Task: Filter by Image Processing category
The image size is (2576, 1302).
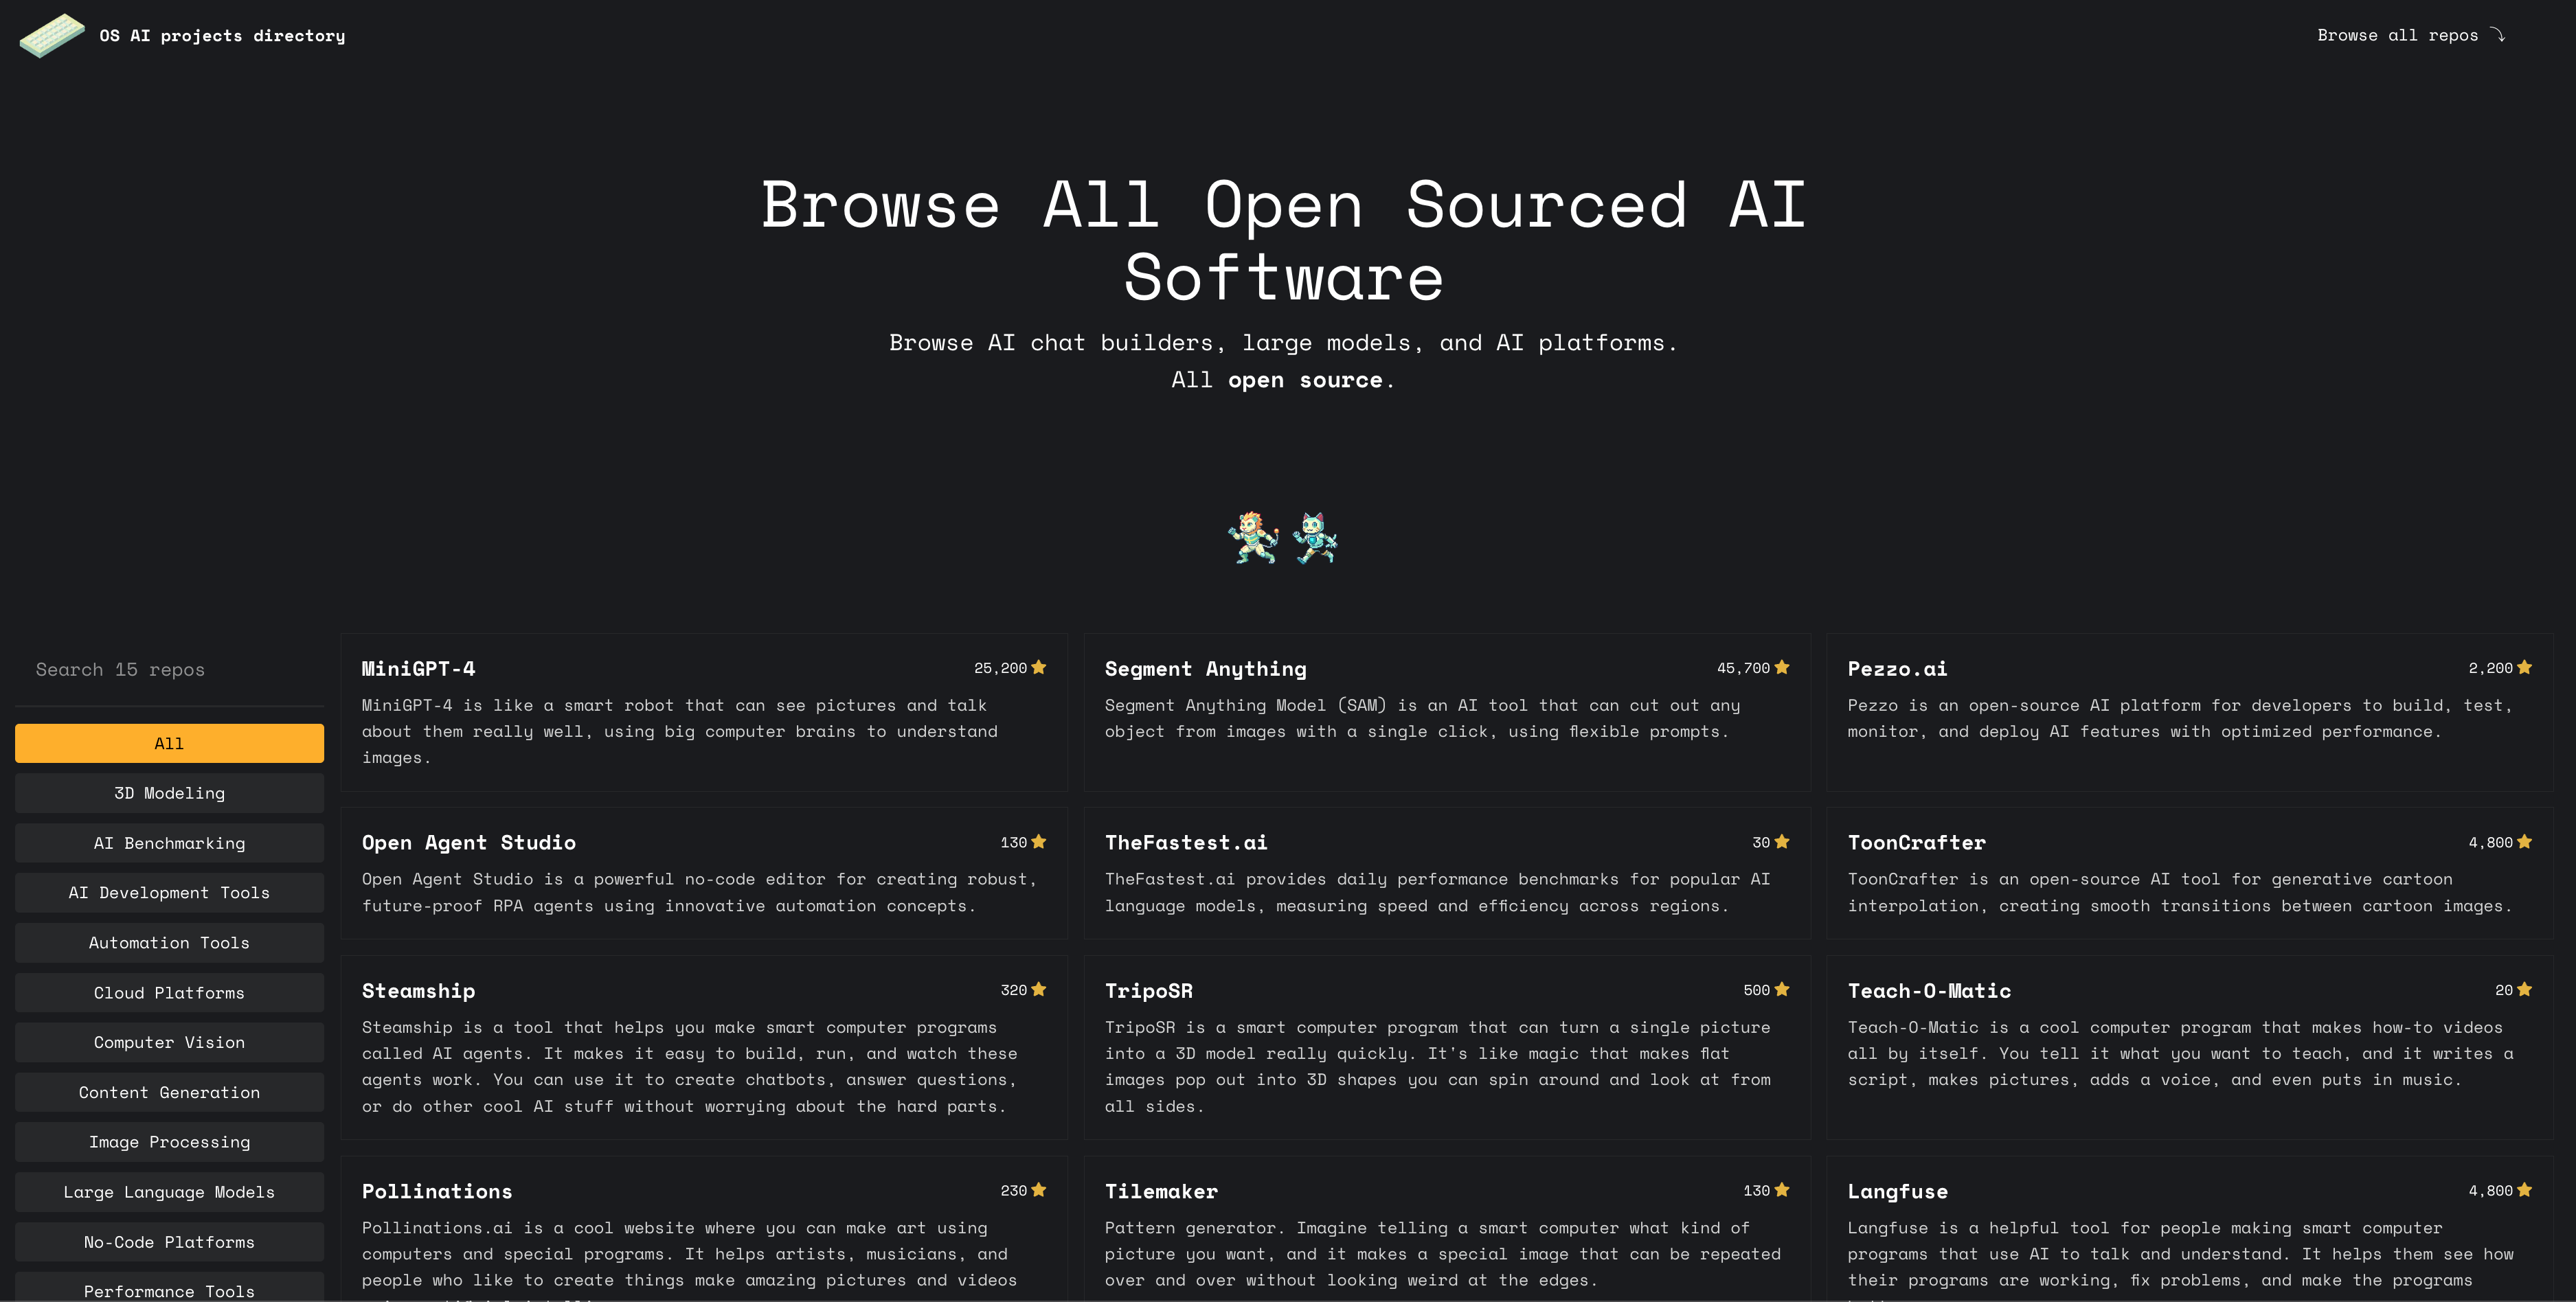Action: point(169,1142)
